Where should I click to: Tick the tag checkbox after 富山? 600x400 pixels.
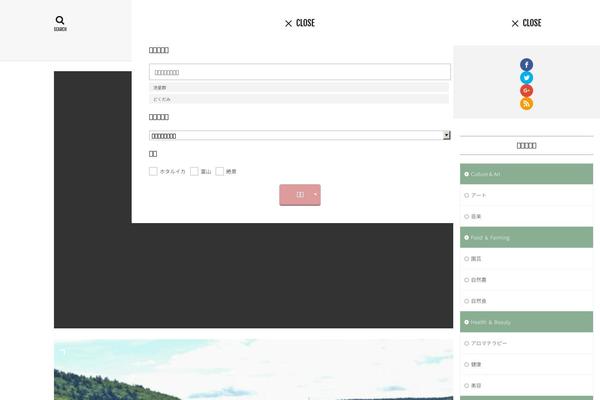coord(220,171)
